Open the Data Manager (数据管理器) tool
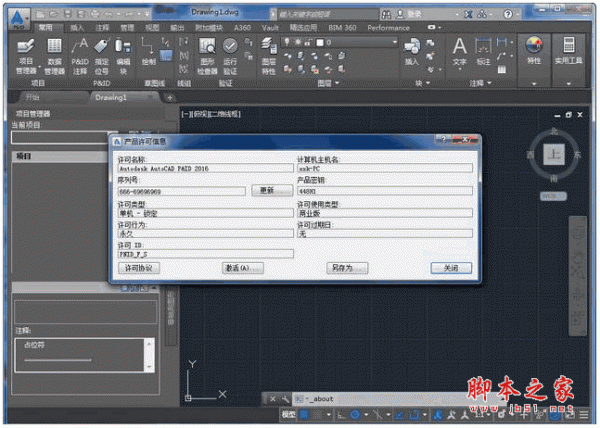The image size is (600, 428). click(54, 56)
